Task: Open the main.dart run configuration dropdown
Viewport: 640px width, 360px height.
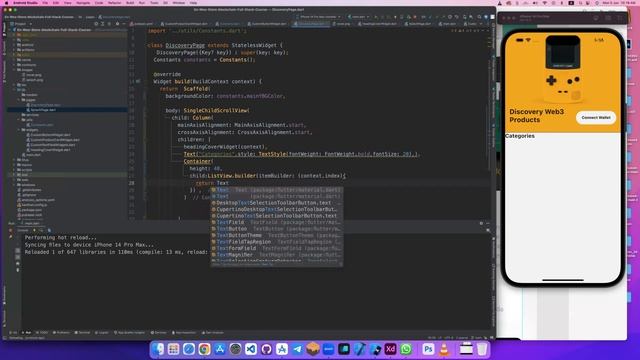Action: (x=358, y=17)
